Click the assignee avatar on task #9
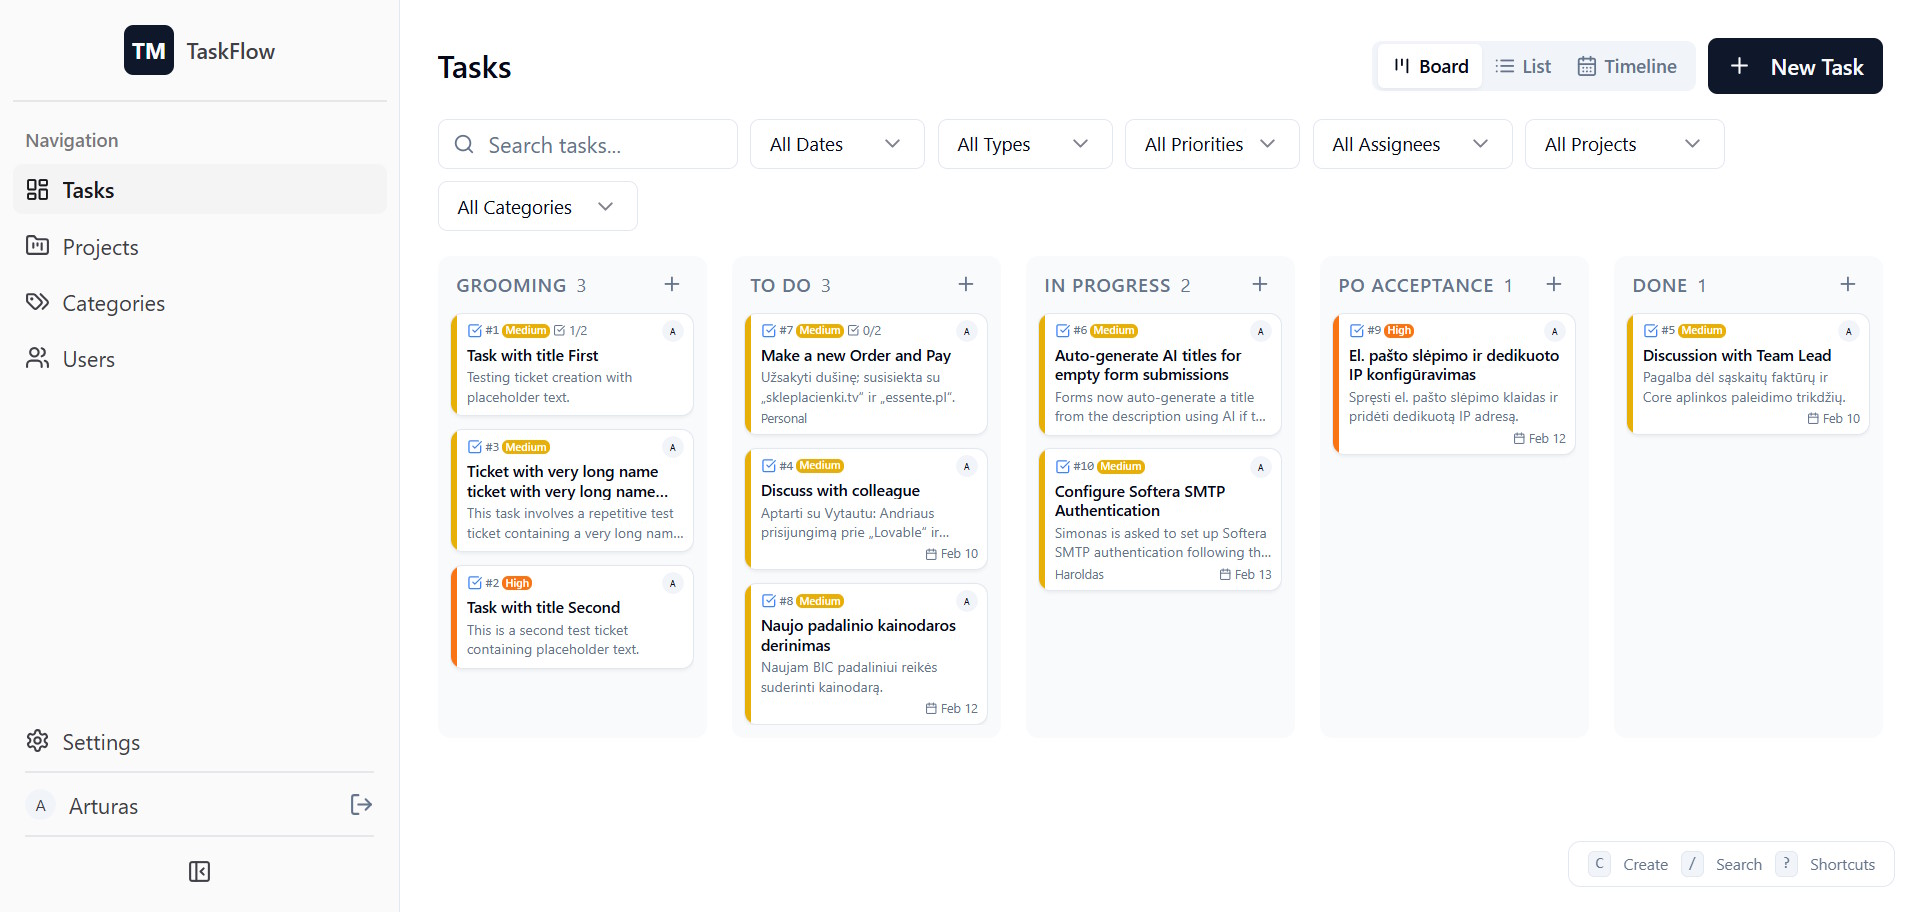This screenshot has height=912, width=1920. click(1555, 330)
